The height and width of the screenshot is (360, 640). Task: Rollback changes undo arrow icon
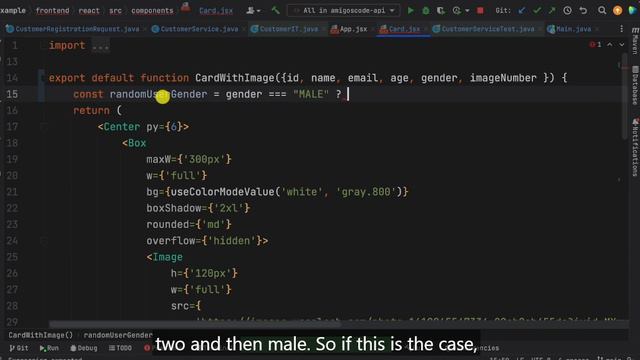click(x=583, y=11)
